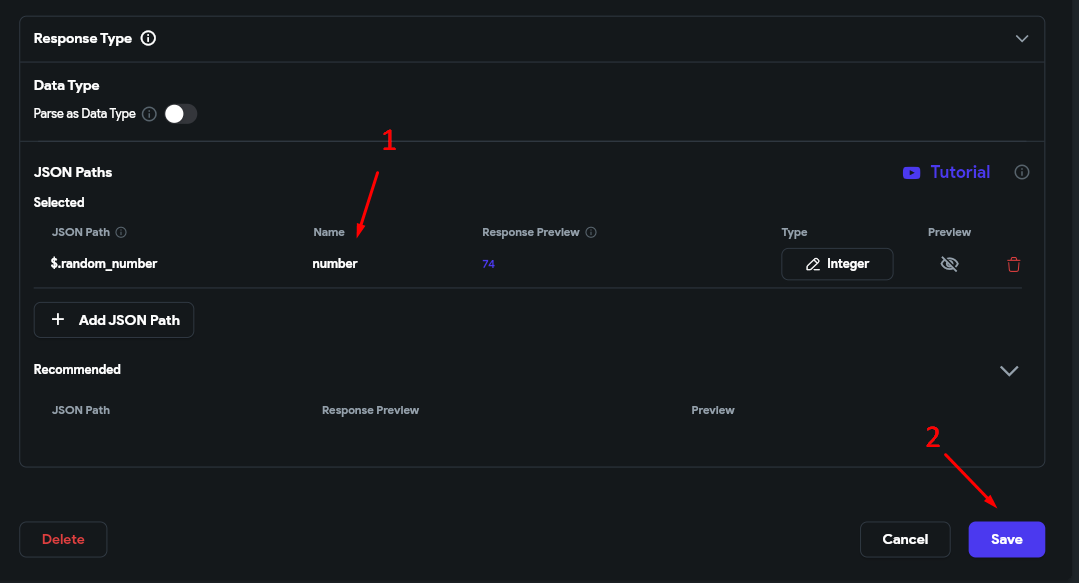Click the info icon beside Response Type

(148, 39)
